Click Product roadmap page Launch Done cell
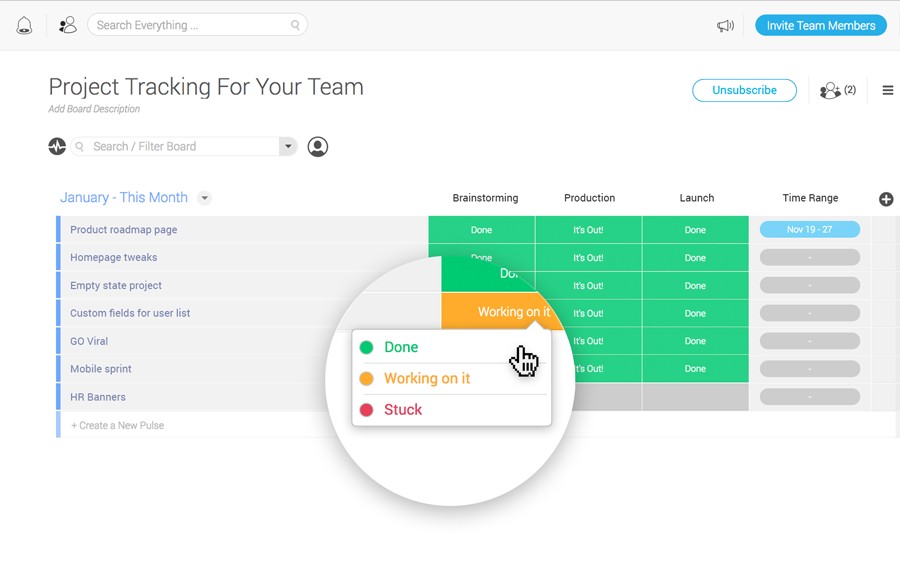 695,230
